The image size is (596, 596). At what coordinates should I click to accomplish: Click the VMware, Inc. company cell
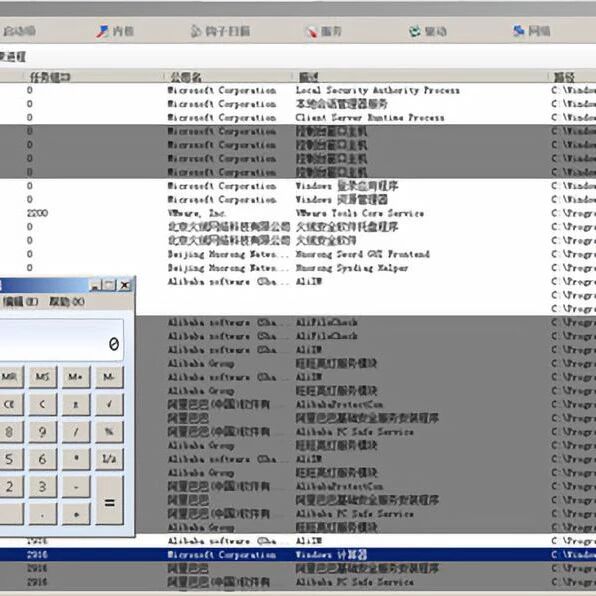pos(197,213)
